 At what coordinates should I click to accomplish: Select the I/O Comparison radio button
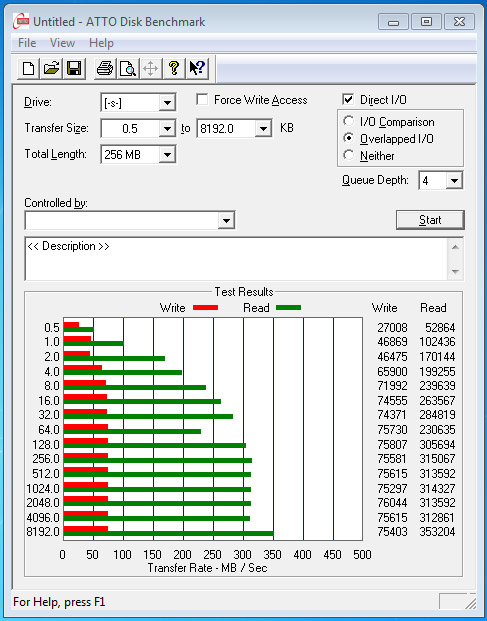349,121
